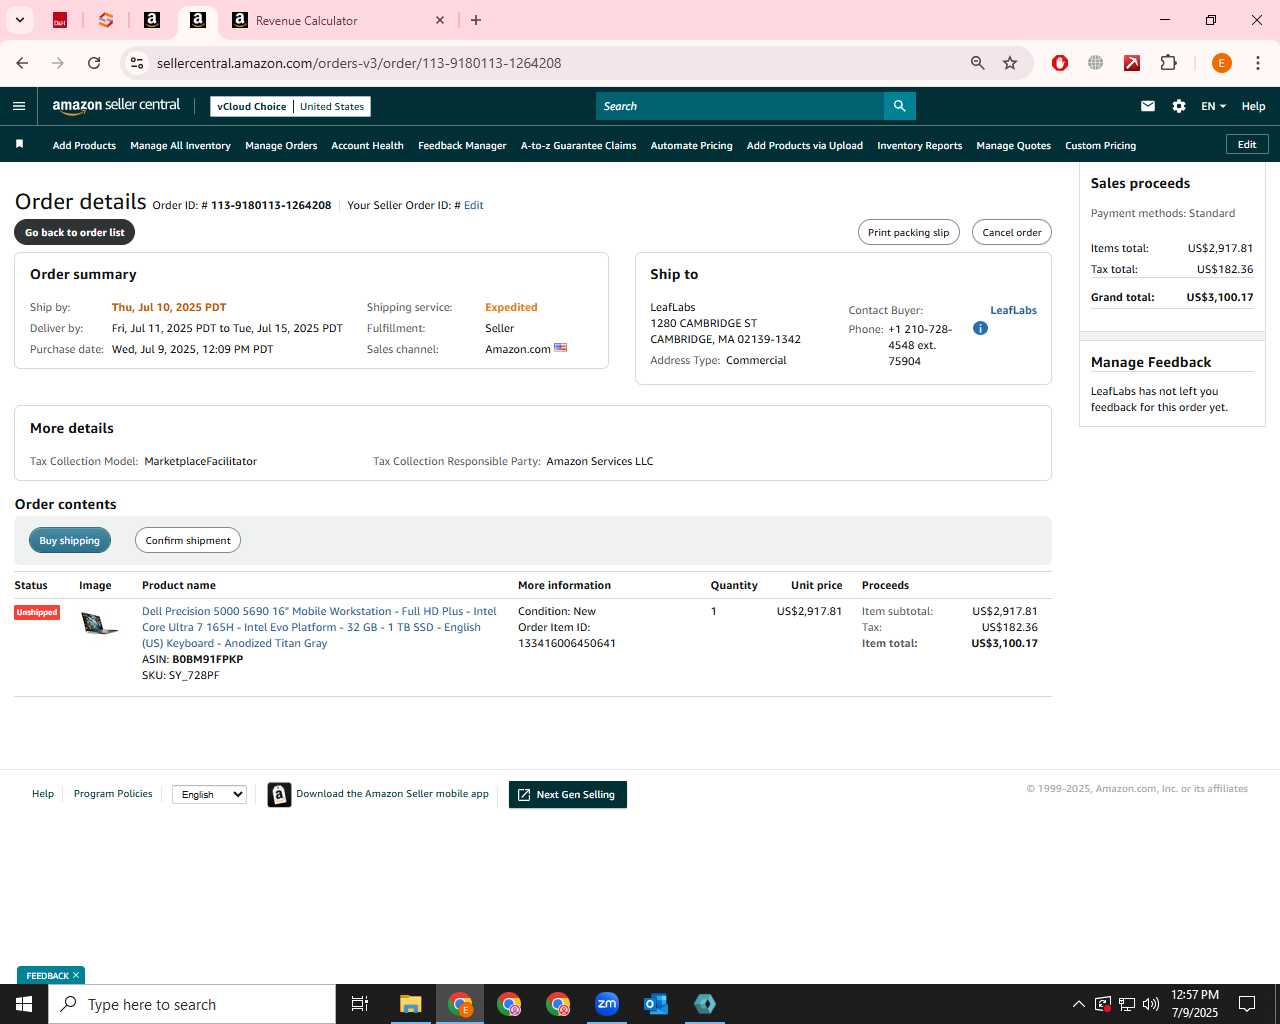This screenshot has width=1280, height=1024.
Task: Click the zoom magnifier icon in address bar
Action: 978,63
